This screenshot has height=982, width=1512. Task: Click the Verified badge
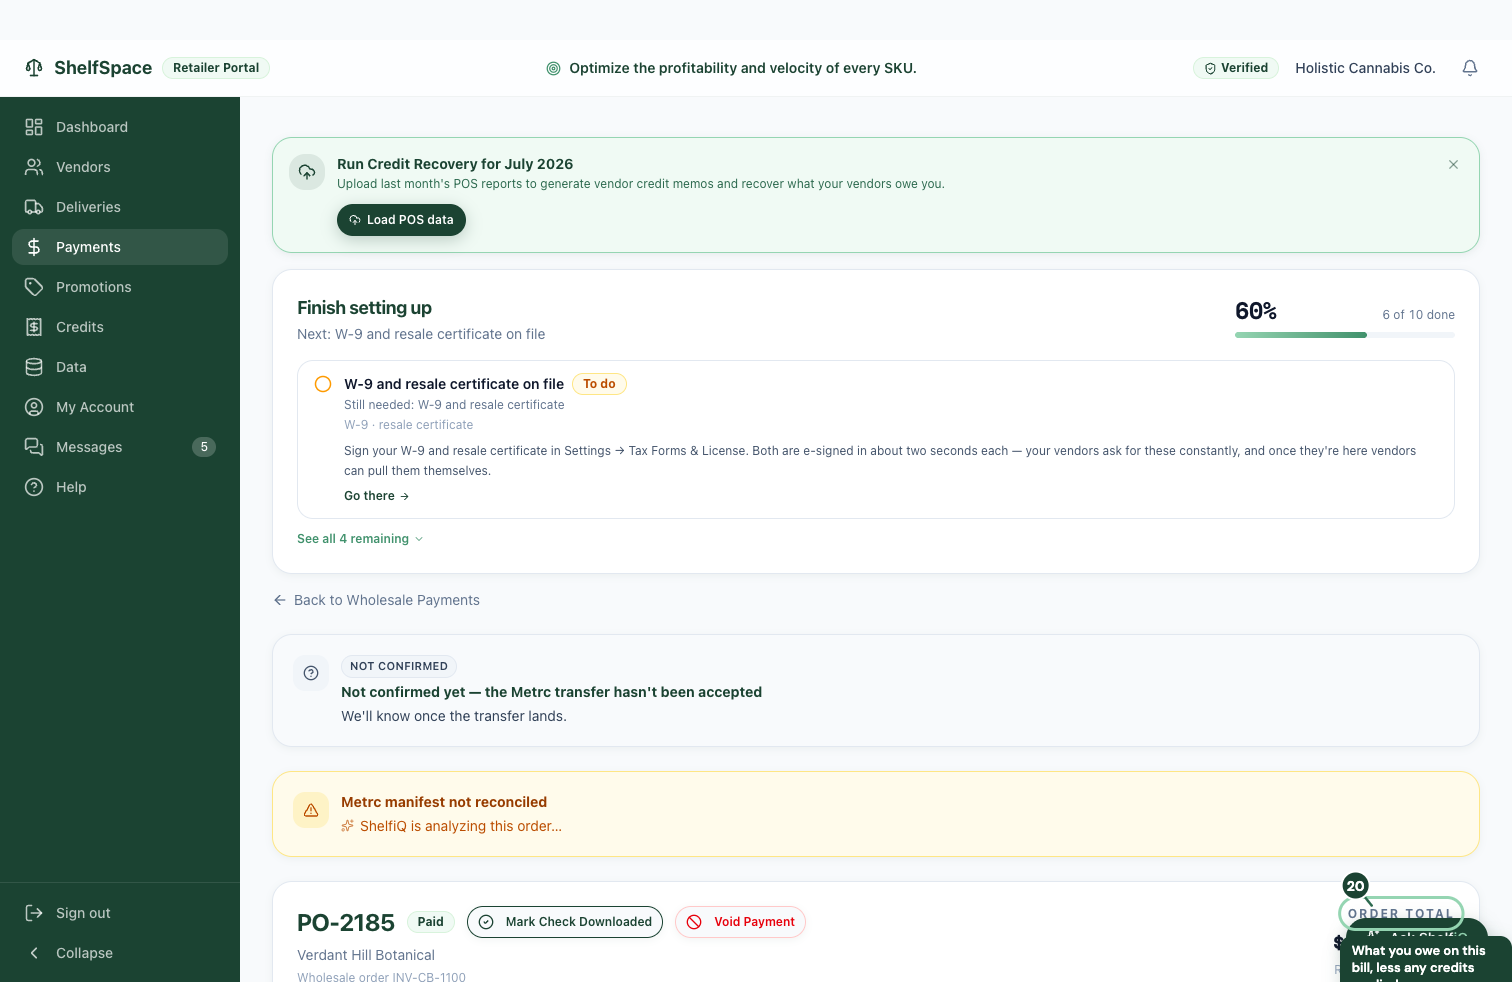tap(1236, 68)
